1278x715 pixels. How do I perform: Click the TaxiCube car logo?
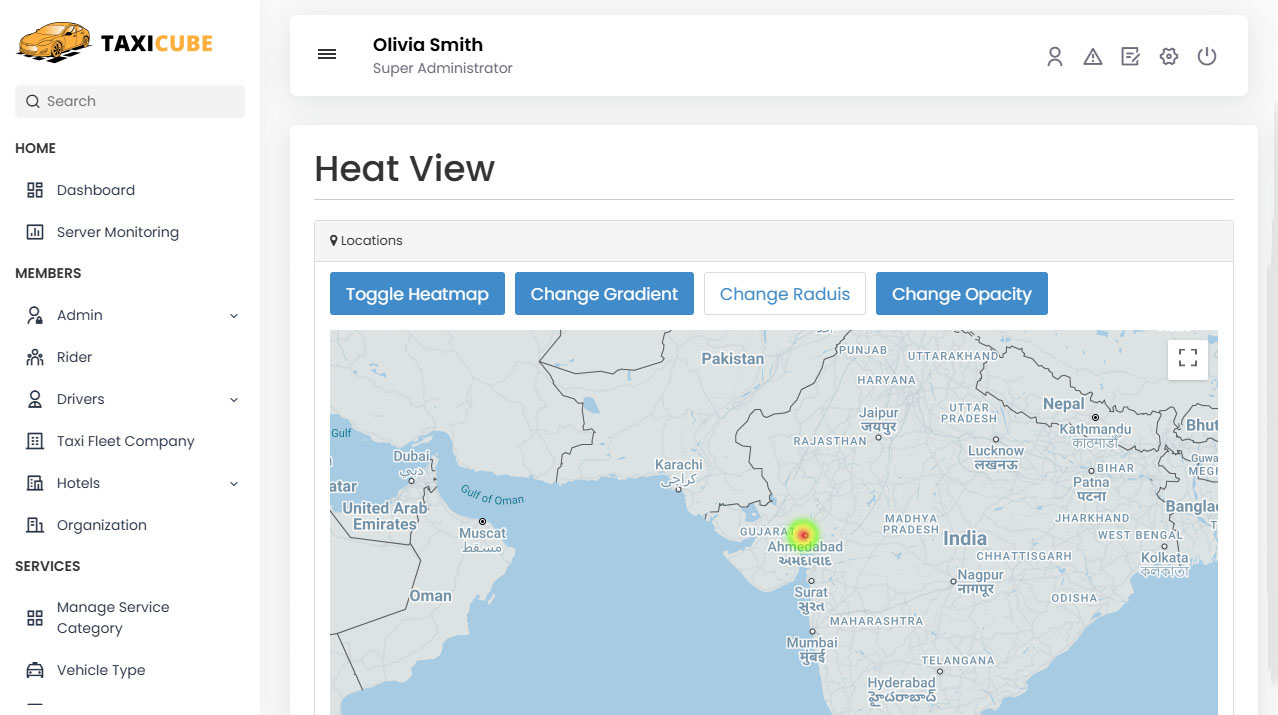[54, 43]
